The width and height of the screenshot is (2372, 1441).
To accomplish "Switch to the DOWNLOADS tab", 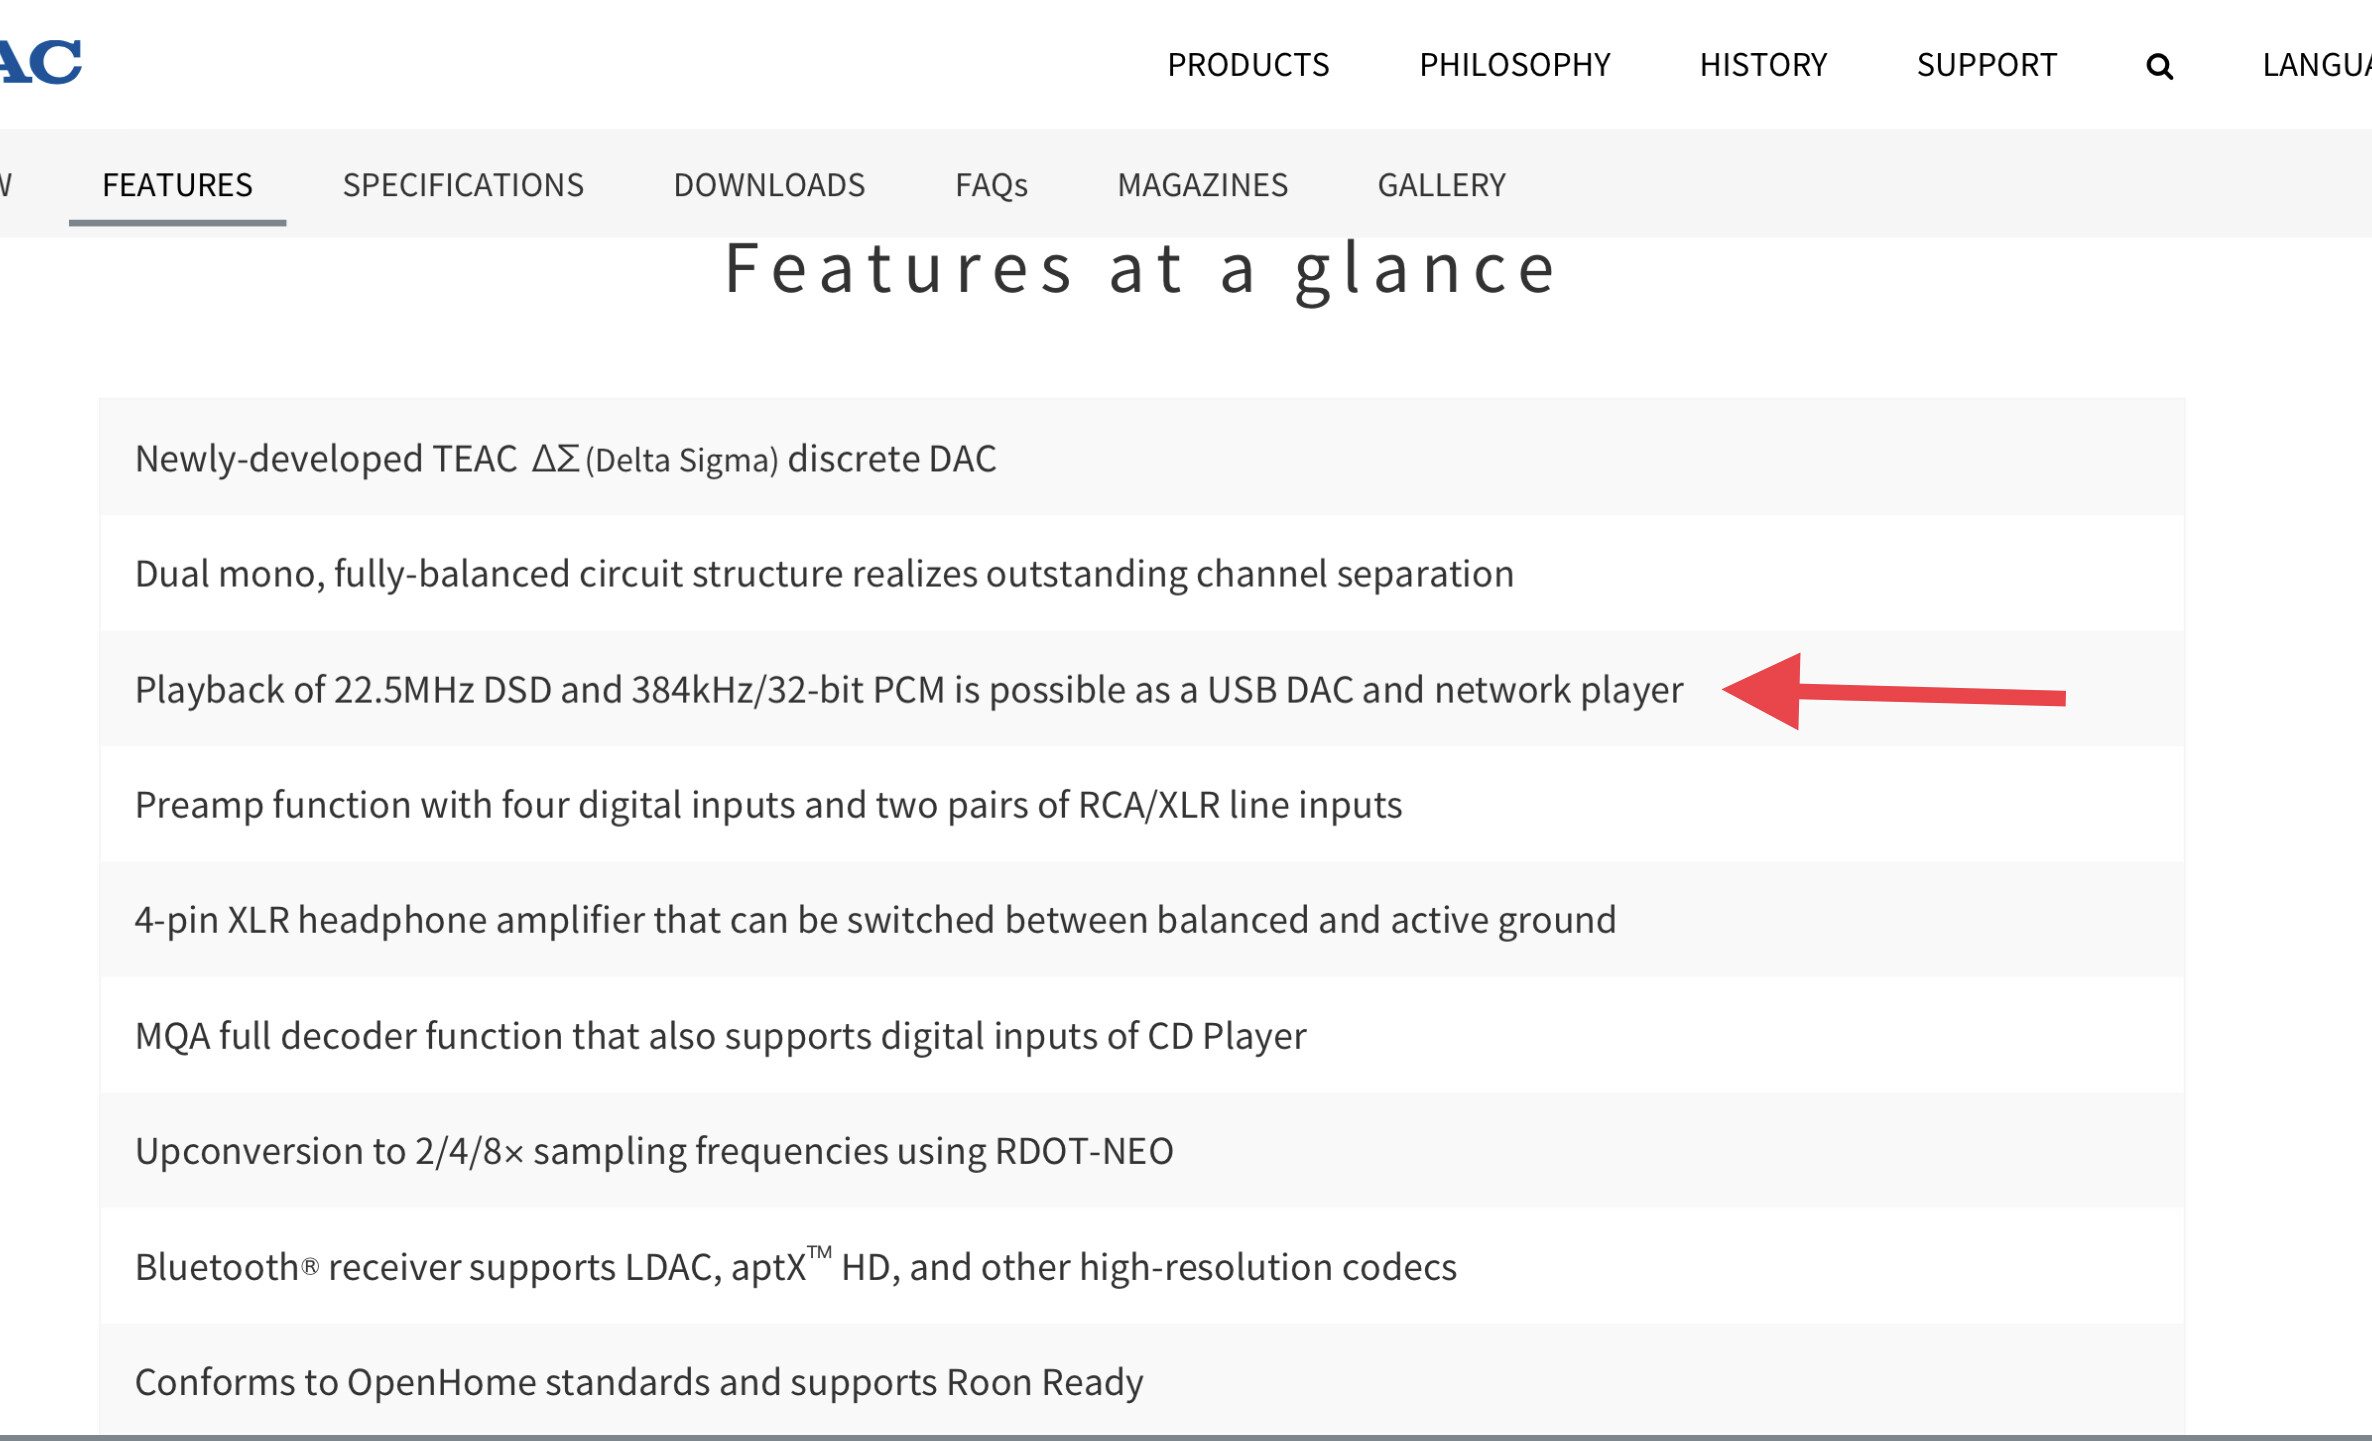I will point(769,185).
